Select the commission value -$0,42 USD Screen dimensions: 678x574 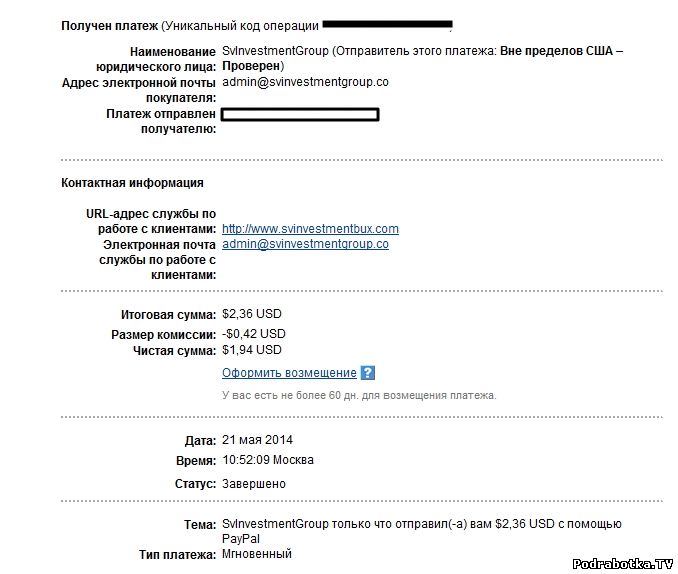[253, 334]
